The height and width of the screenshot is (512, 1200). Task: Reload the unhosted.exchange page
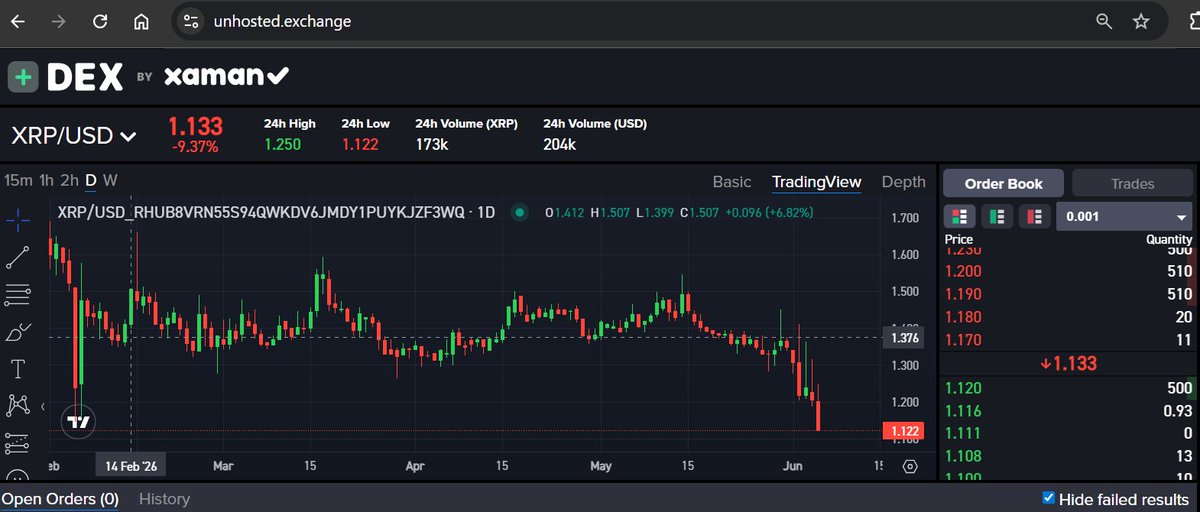[100, 21]
